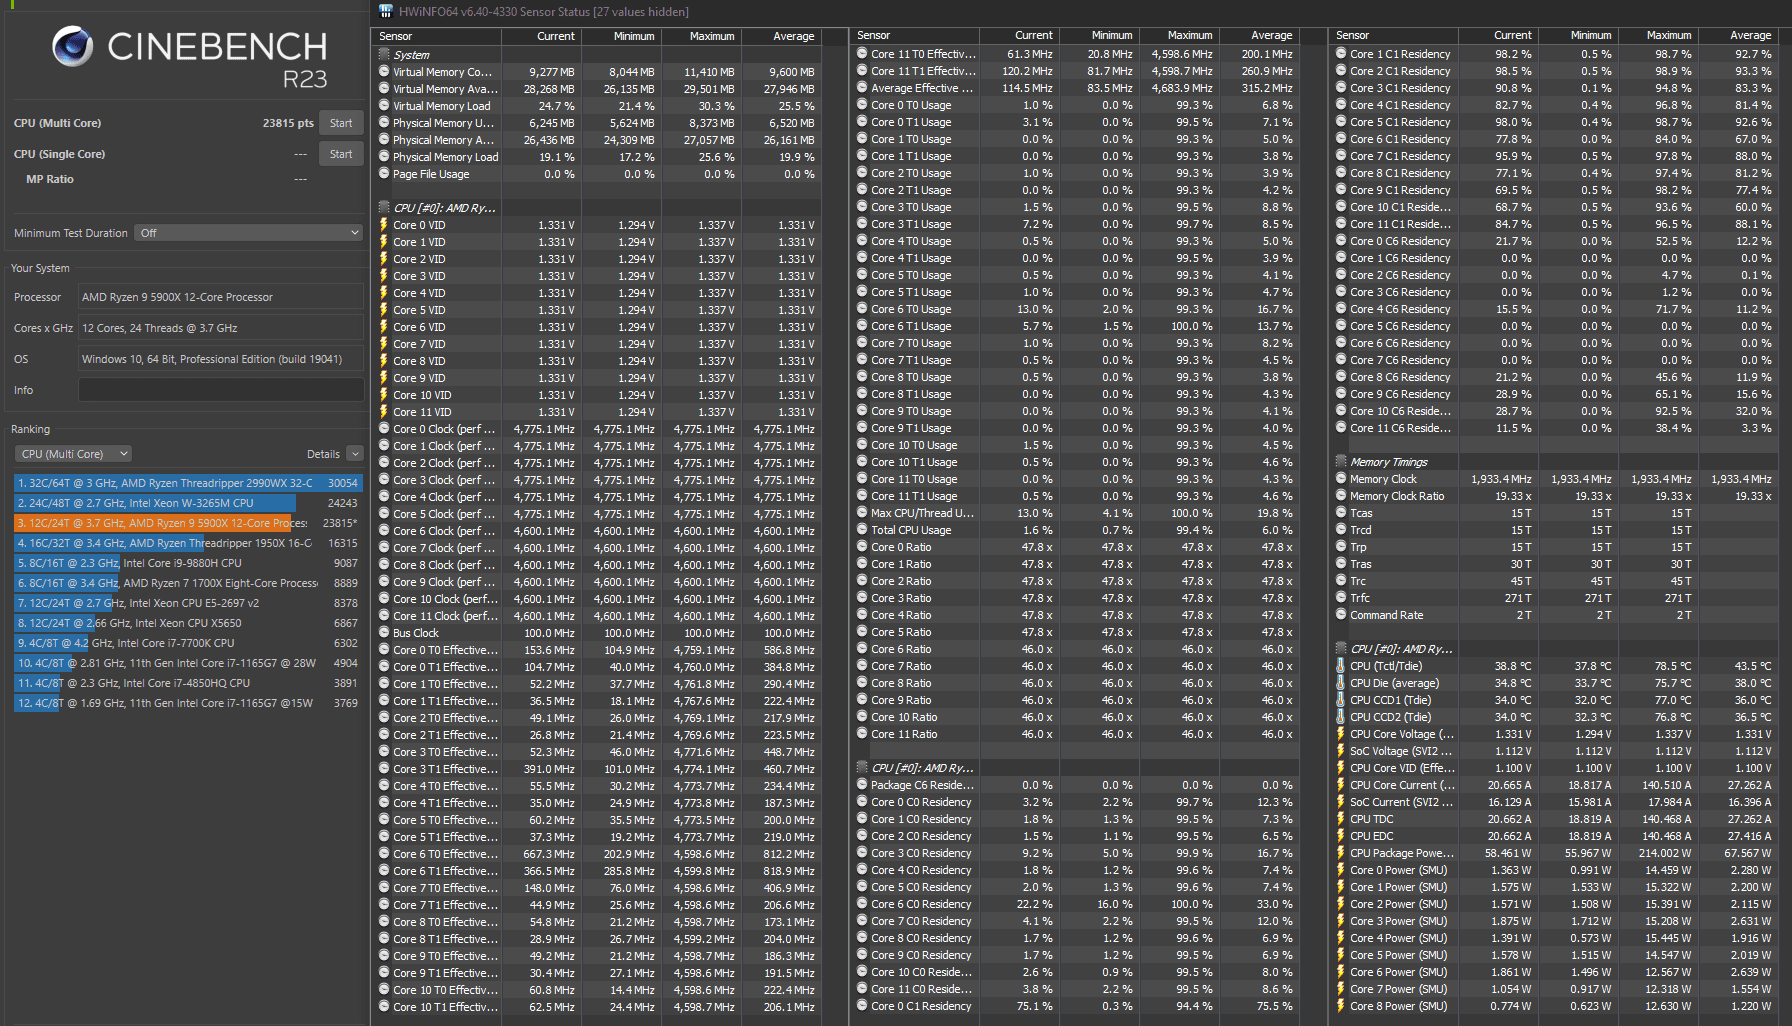Click the Core 0 Clock sensor icon

tap(384, 429)
